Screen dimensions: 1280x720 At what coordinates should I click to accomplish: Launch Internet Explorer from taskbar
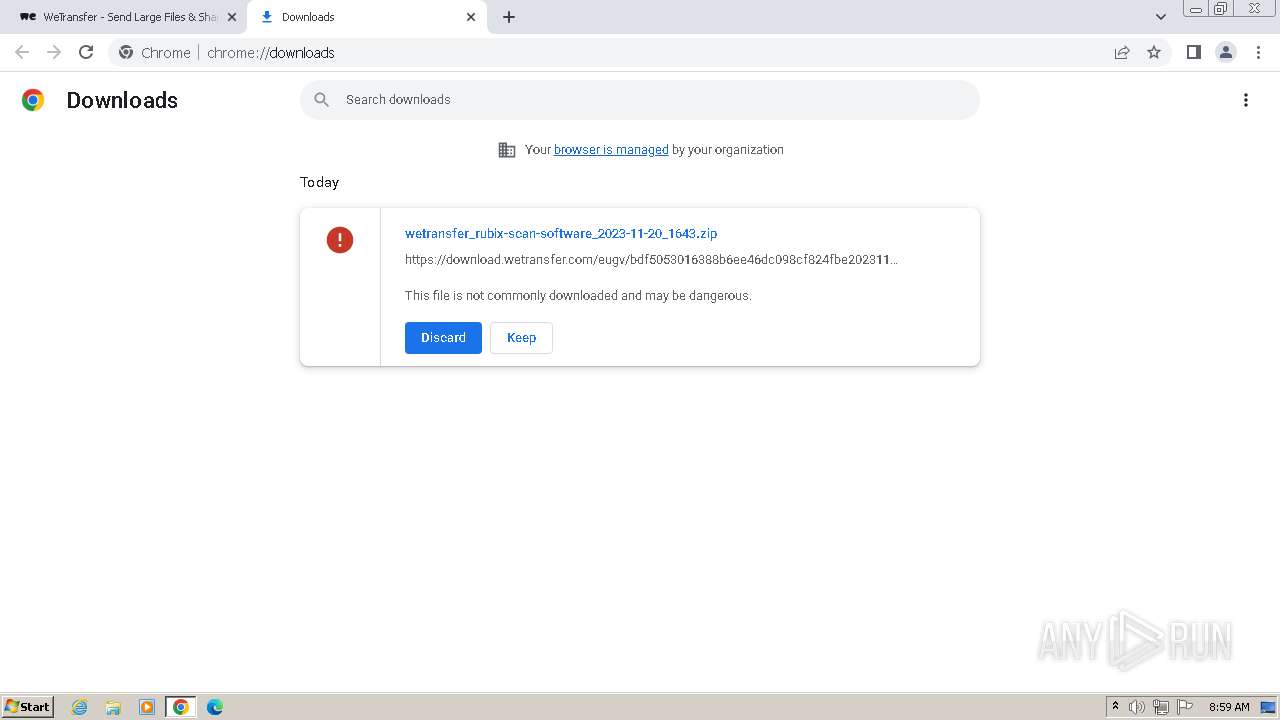point(80,707)
